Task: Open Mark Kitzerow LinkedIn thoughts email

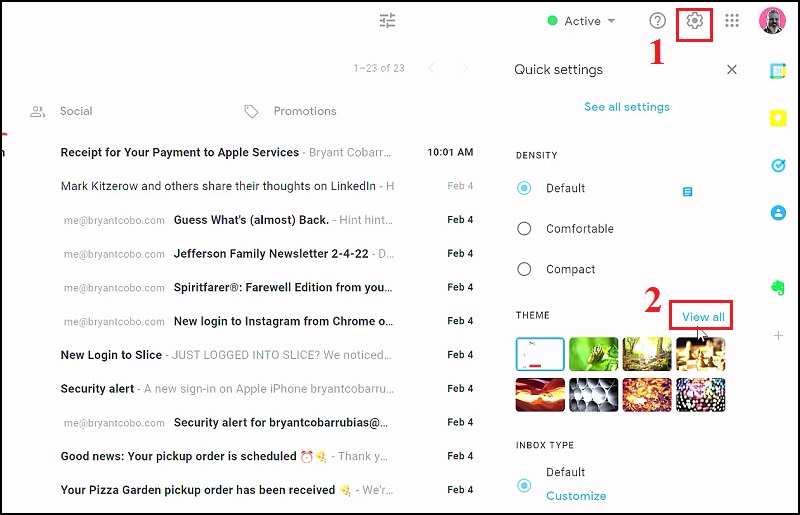Action: pos(267,186)
